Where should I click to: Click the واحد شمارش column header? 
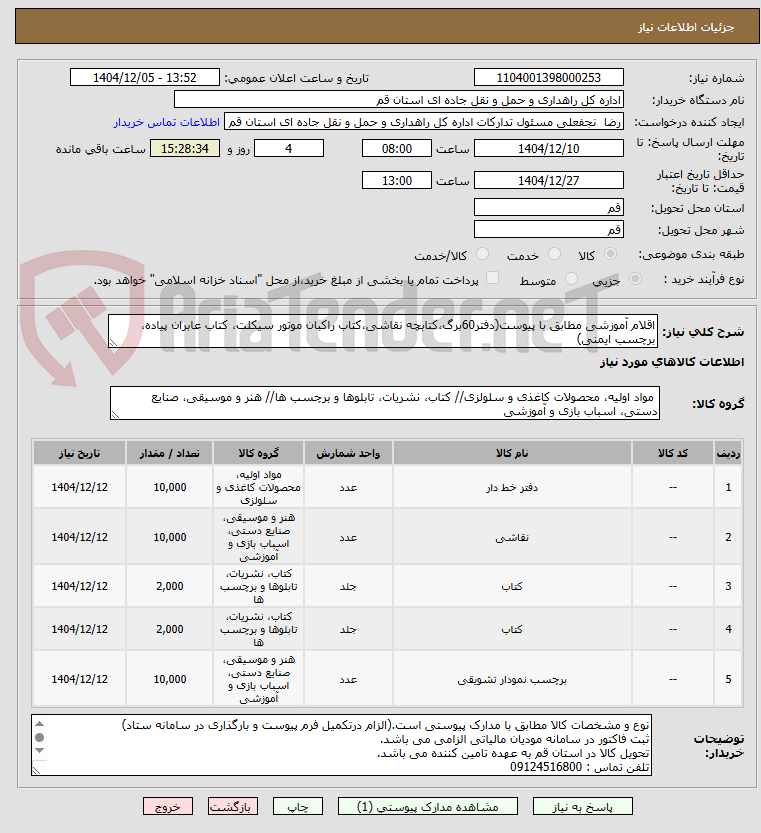pos(348,453)
